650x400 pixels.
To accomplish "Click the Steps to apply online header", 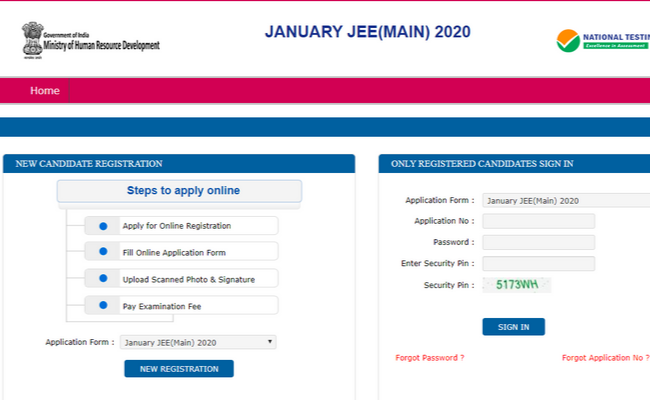I will 180,191.
